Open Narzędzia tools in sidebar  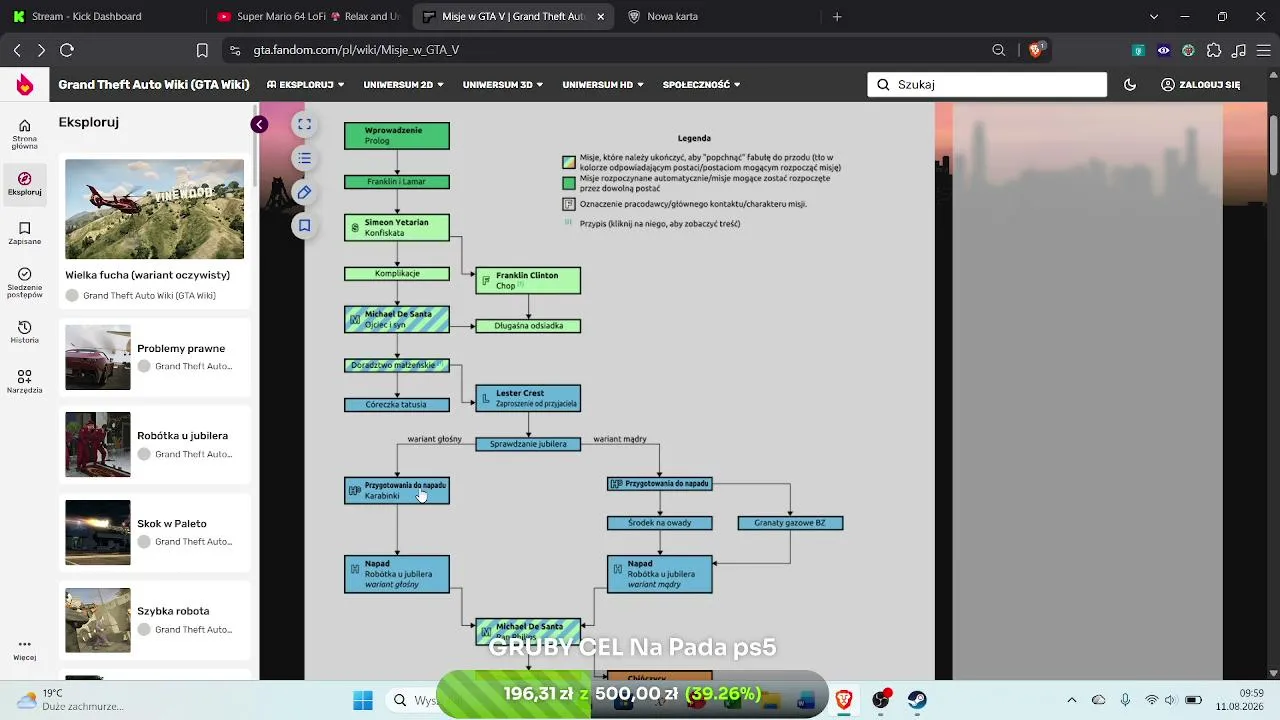[x=25, y=381]
